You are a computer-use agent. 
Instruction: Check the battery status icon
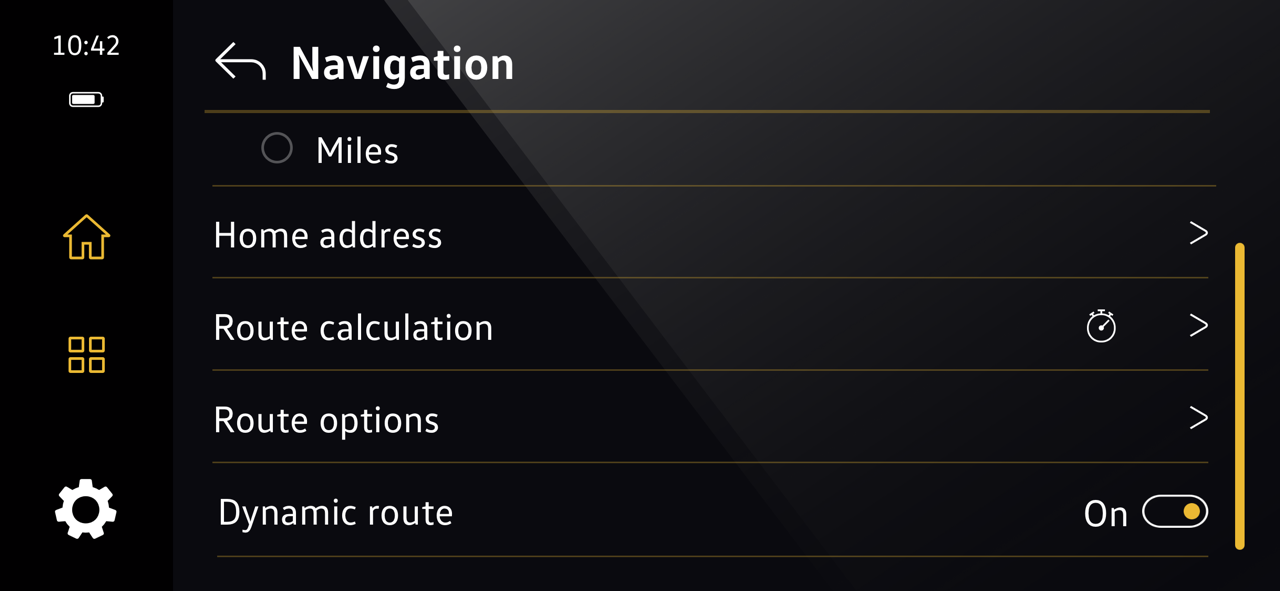86,99
